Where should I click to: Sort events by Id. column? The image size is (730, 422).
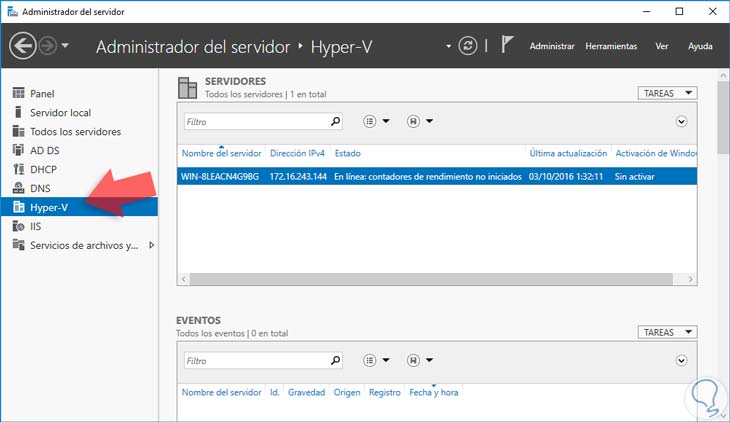275,392
